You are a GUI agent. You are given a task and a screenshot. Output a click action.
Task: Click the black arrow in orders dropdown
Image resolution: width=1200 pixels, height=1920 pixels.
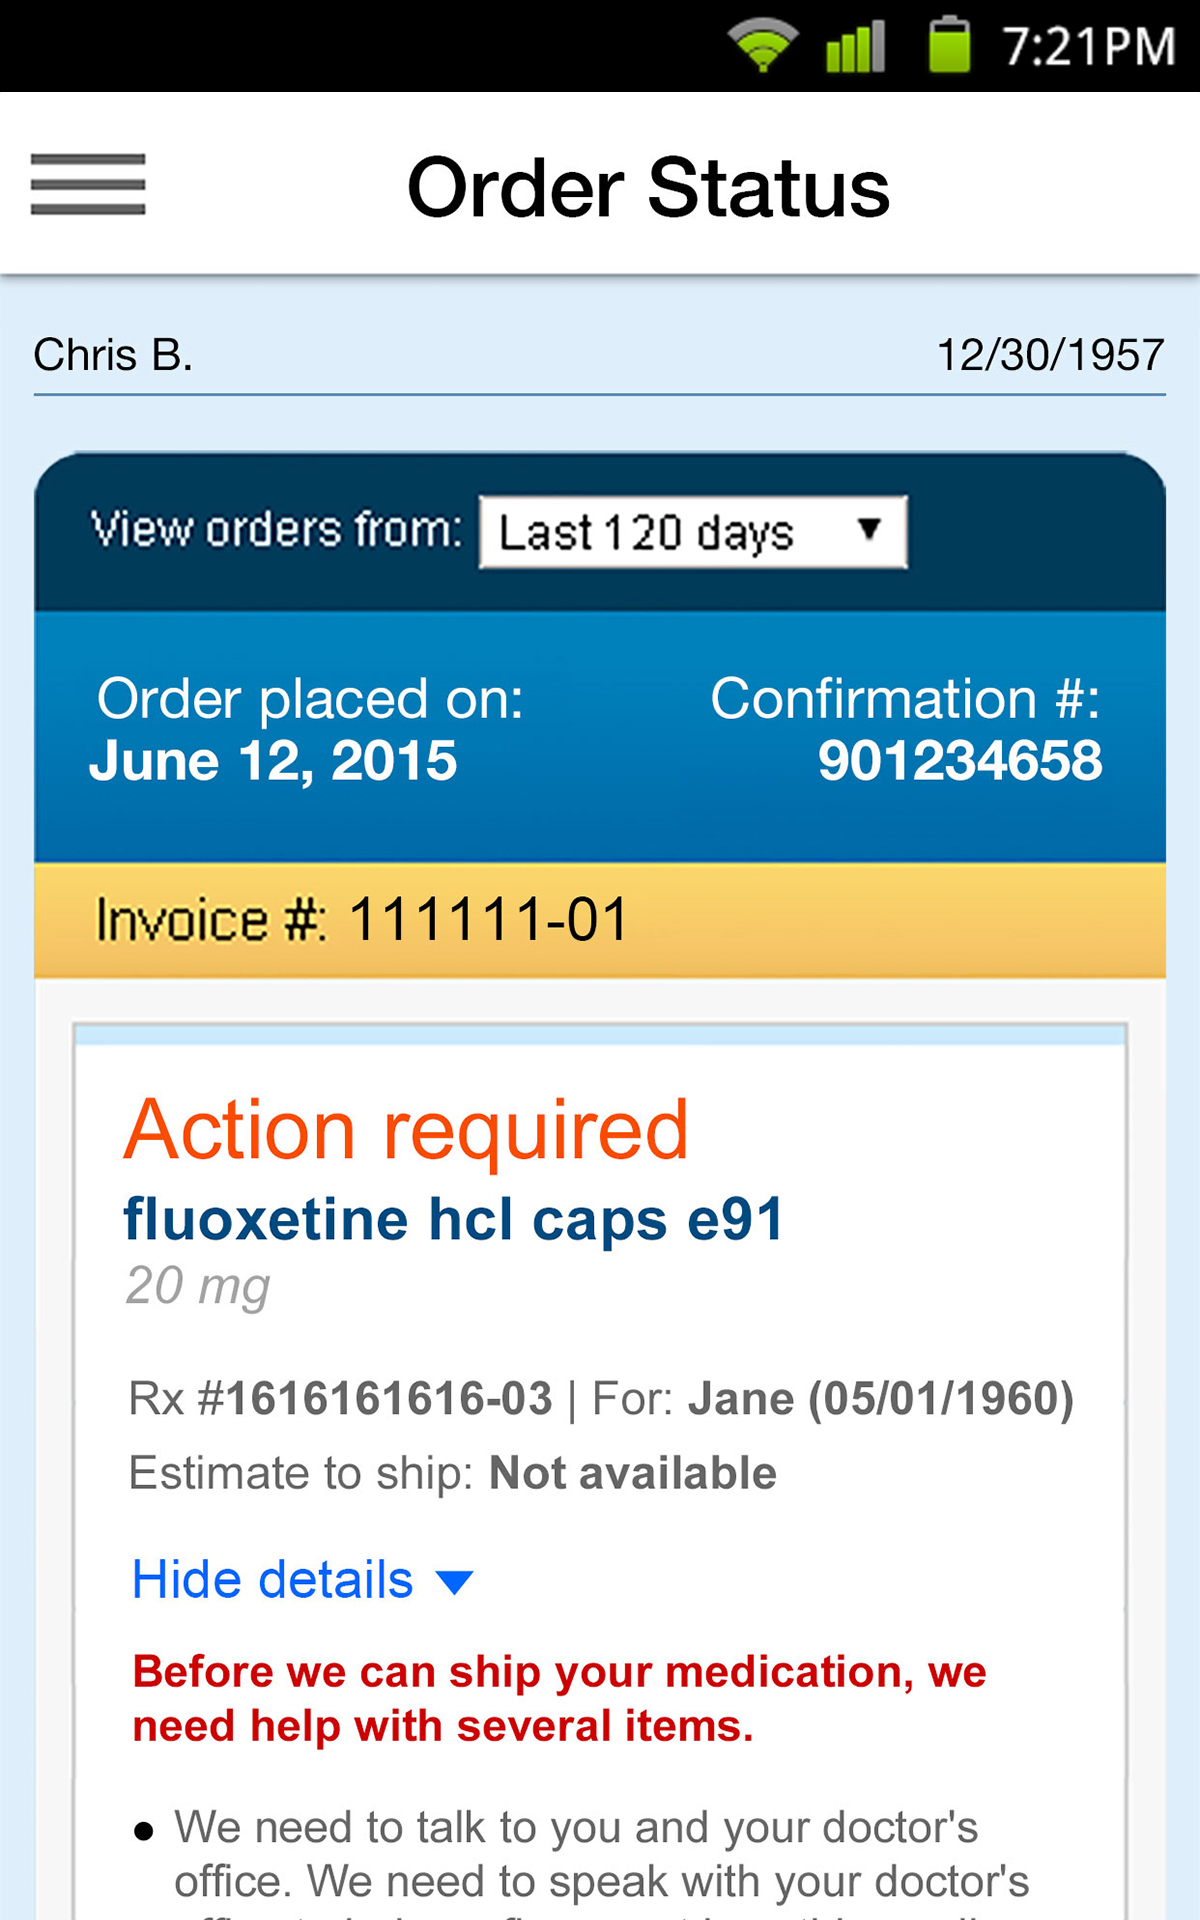pos(869,529)
